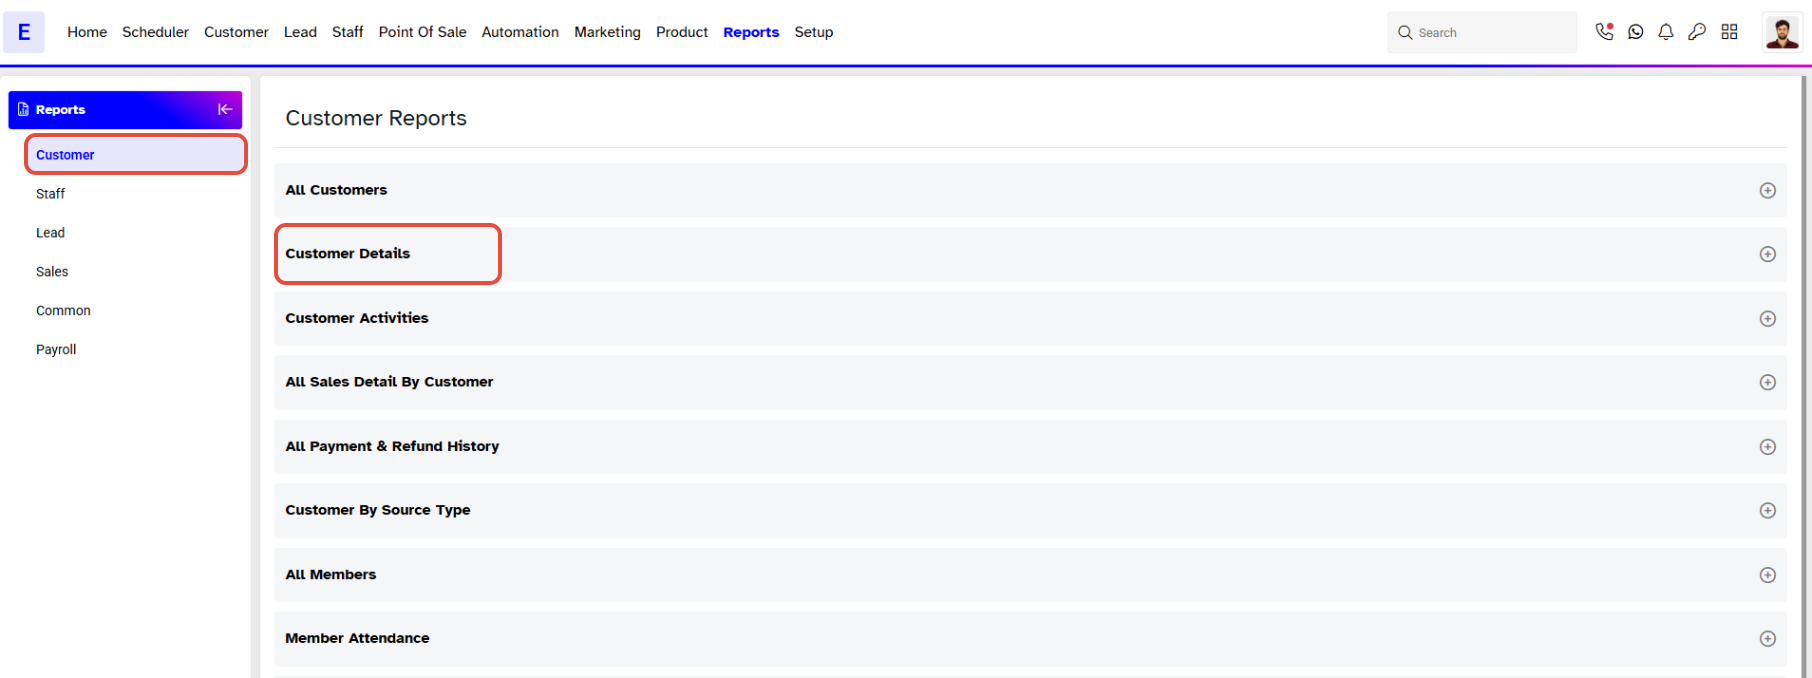This screenshot has width=1812, height=678.
Task: Open the phone calls icon
Action: tap(1604, 32)
